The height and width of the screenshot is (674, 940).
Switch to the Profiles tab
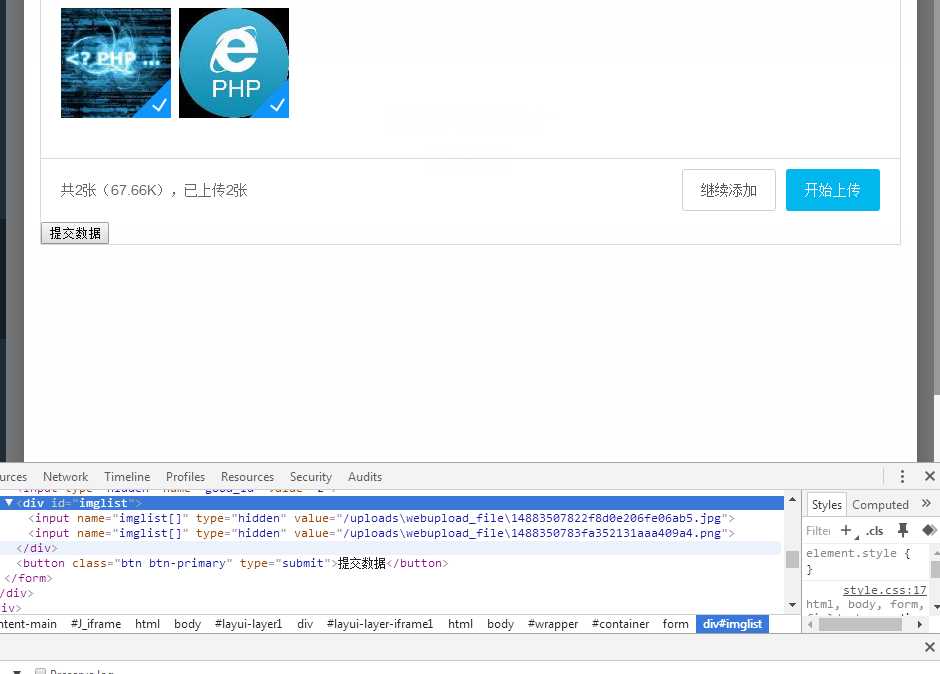click(185, 477)
